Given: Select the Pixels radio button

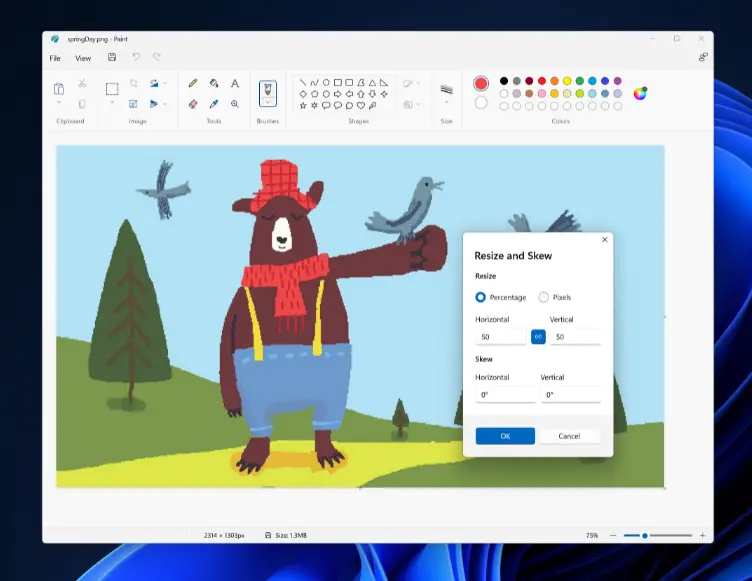Looking at the screenshot, I should point(543,297).
